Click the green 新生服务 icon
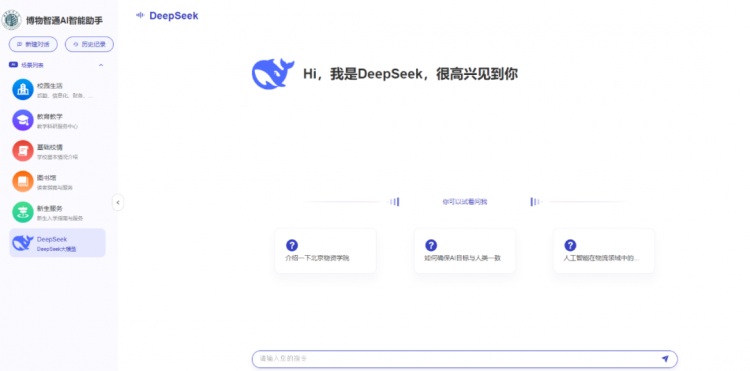The image size is (750, 371). pos(23,212)
